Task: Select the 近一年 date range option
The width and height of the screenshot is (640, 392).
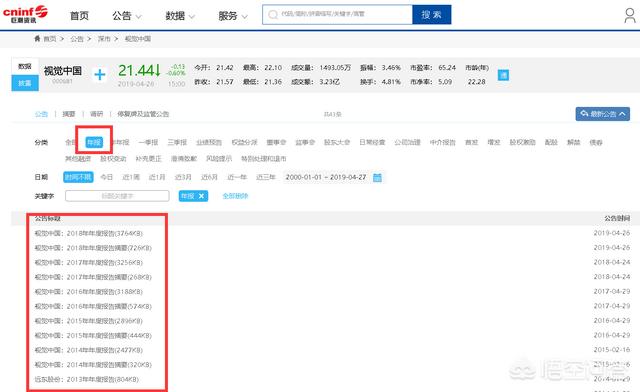Action: [x=237, y=177]
